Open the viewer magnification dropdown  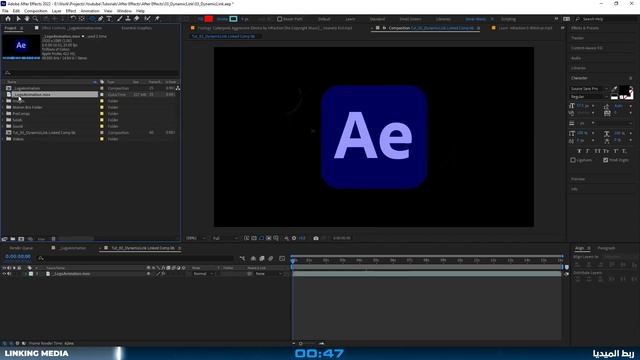[x=196, y=238]
